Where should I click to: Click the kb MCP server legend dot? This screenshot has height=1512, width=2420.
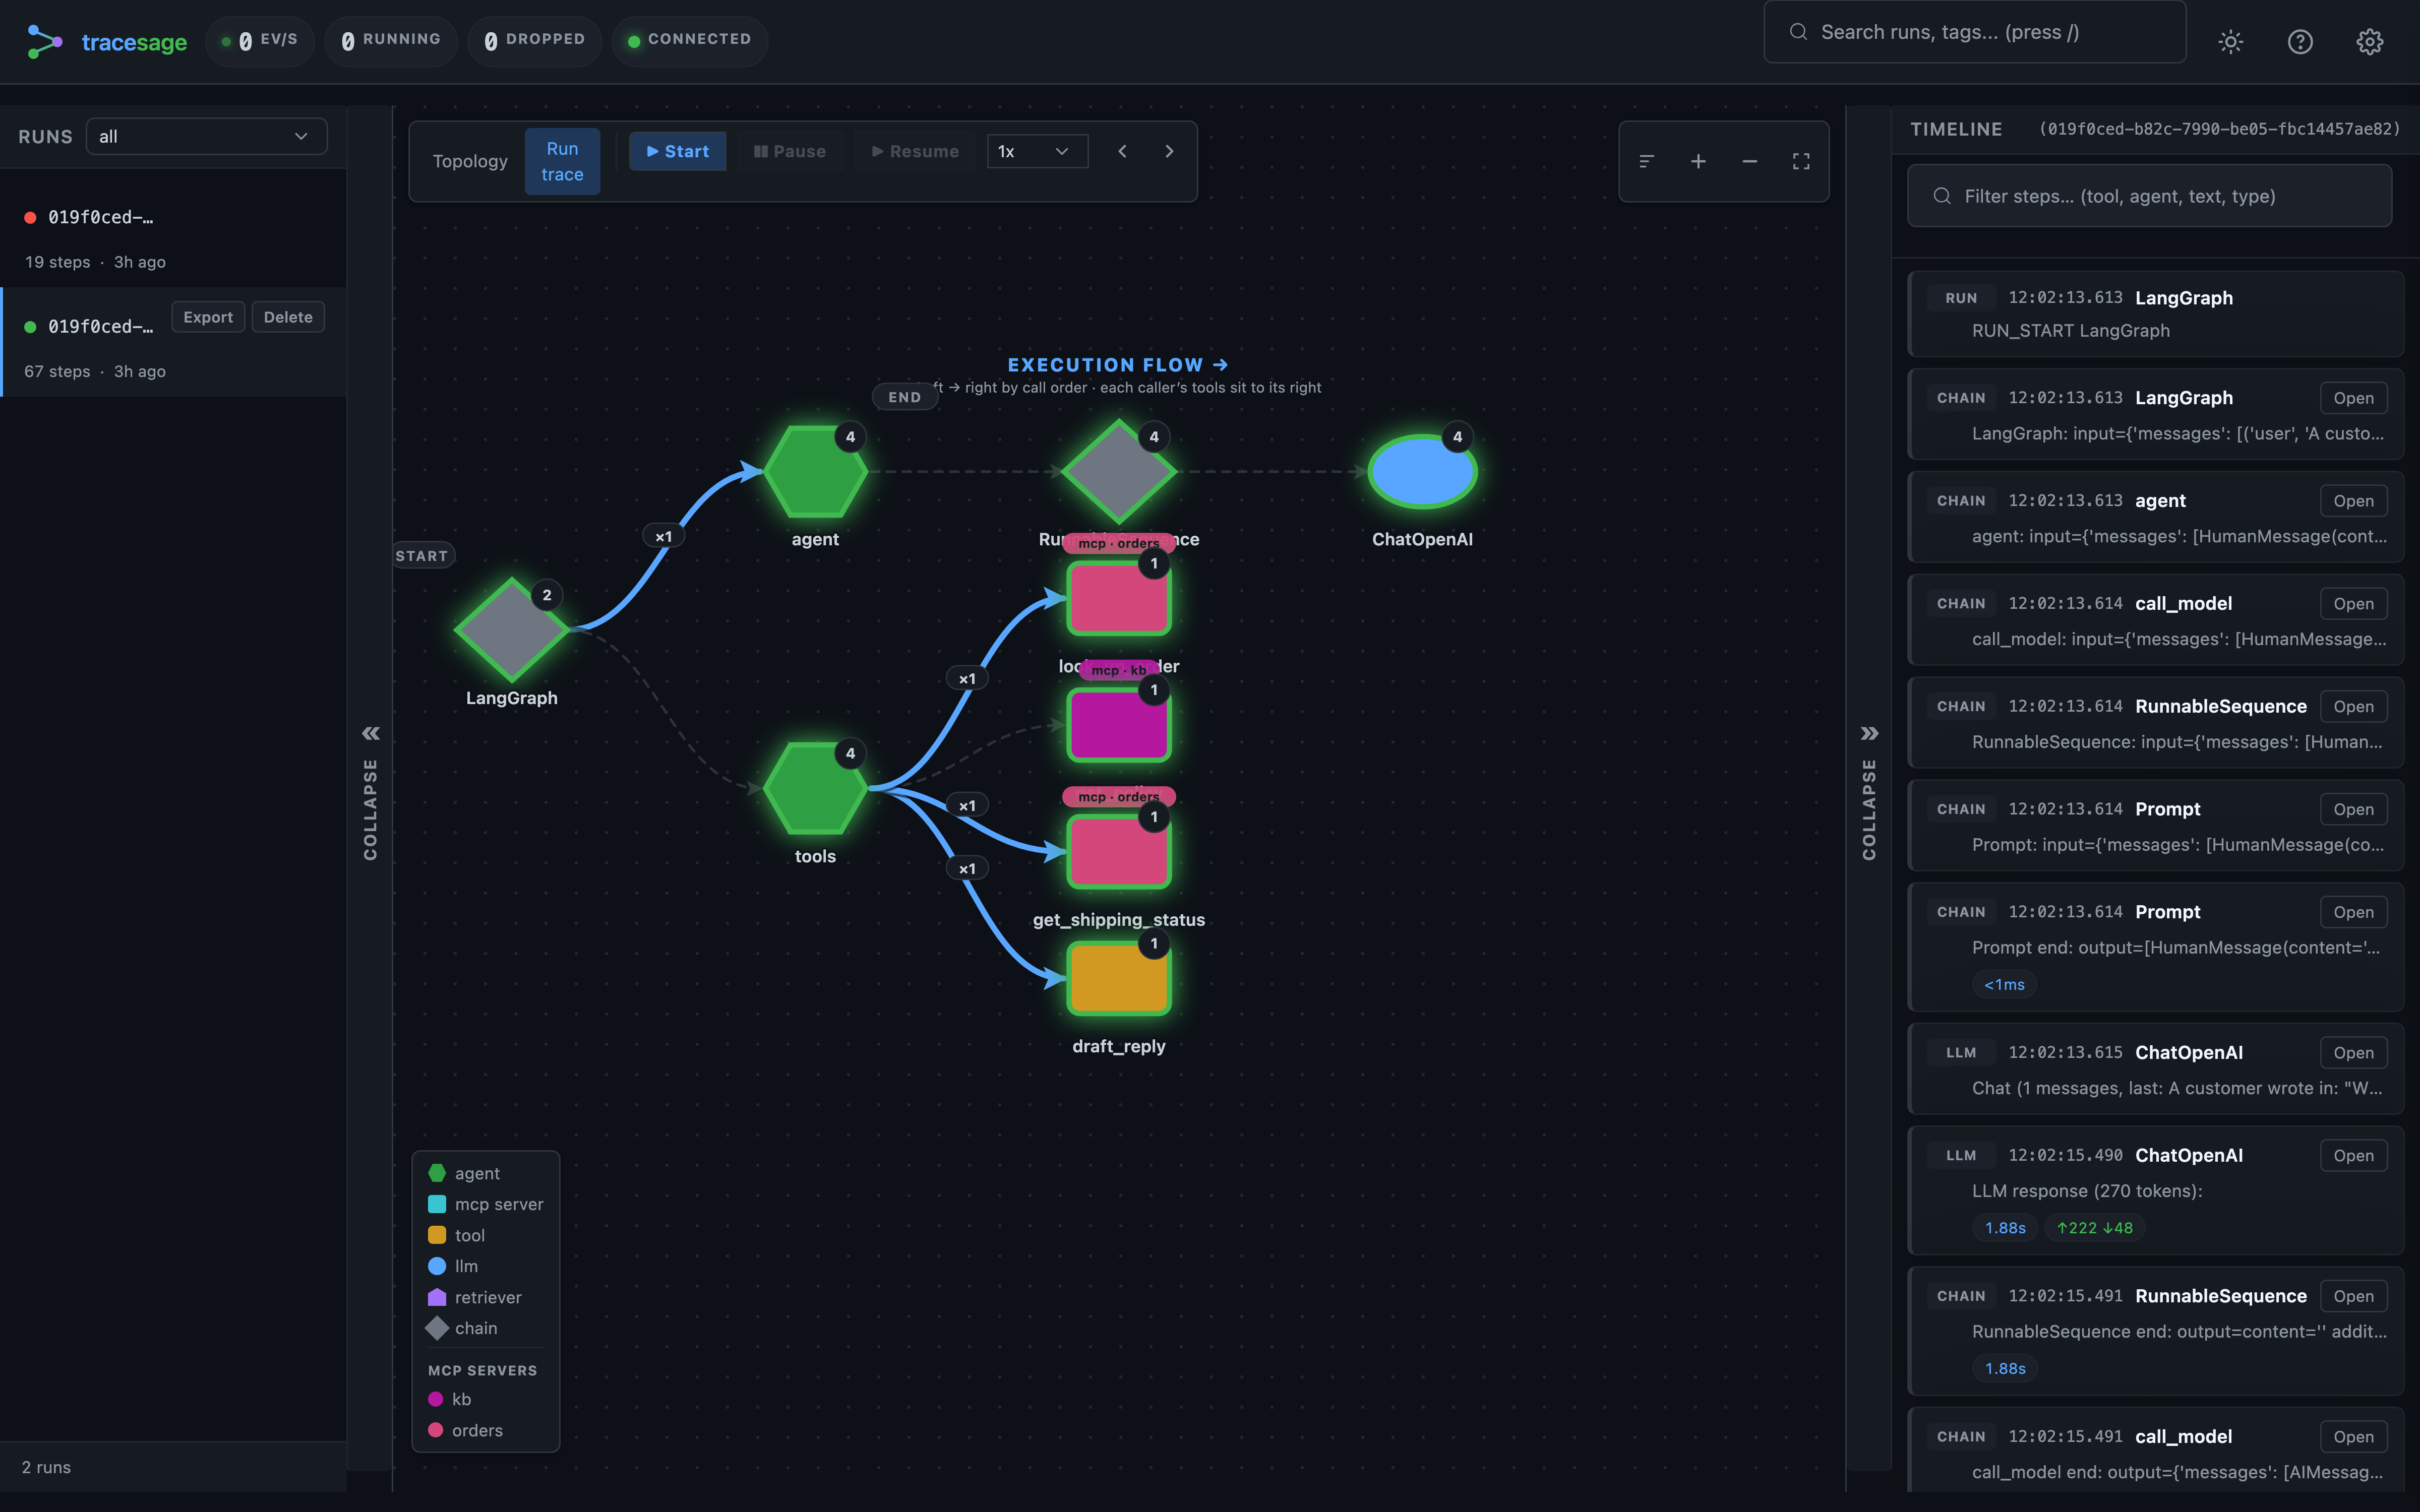point(436,1399)
